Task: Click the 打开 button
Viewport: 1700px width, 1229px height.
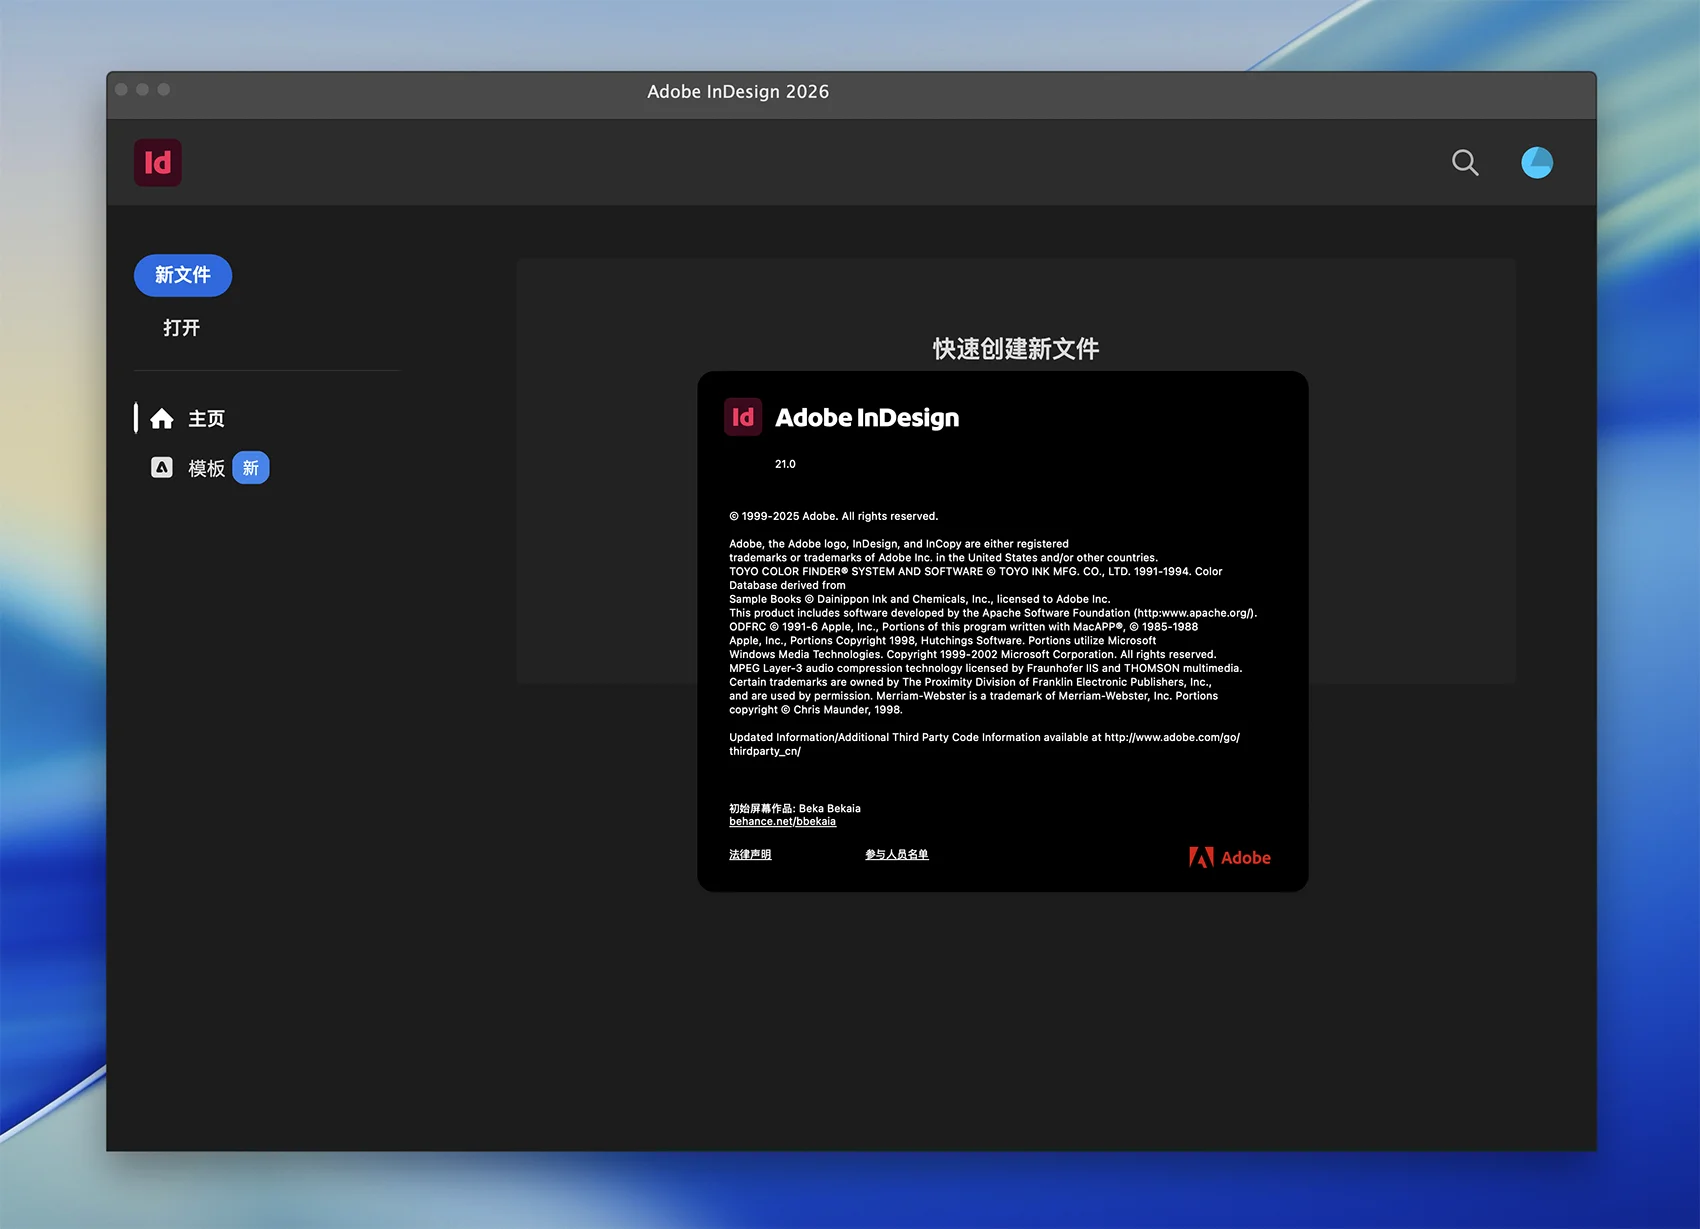Action: coord(182,328)
